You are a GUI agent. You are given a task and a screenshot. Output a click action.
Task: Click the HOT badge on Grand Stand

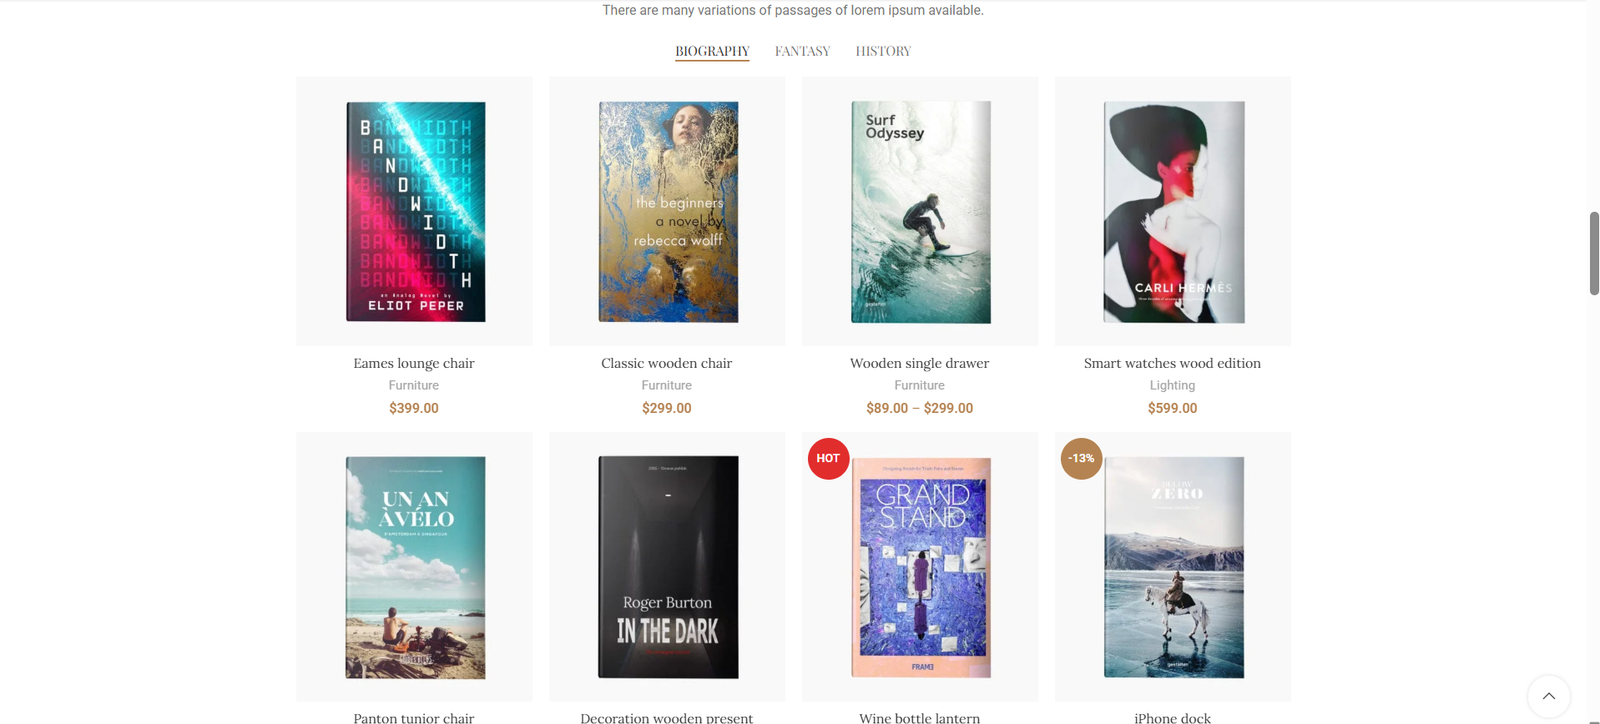828,459
